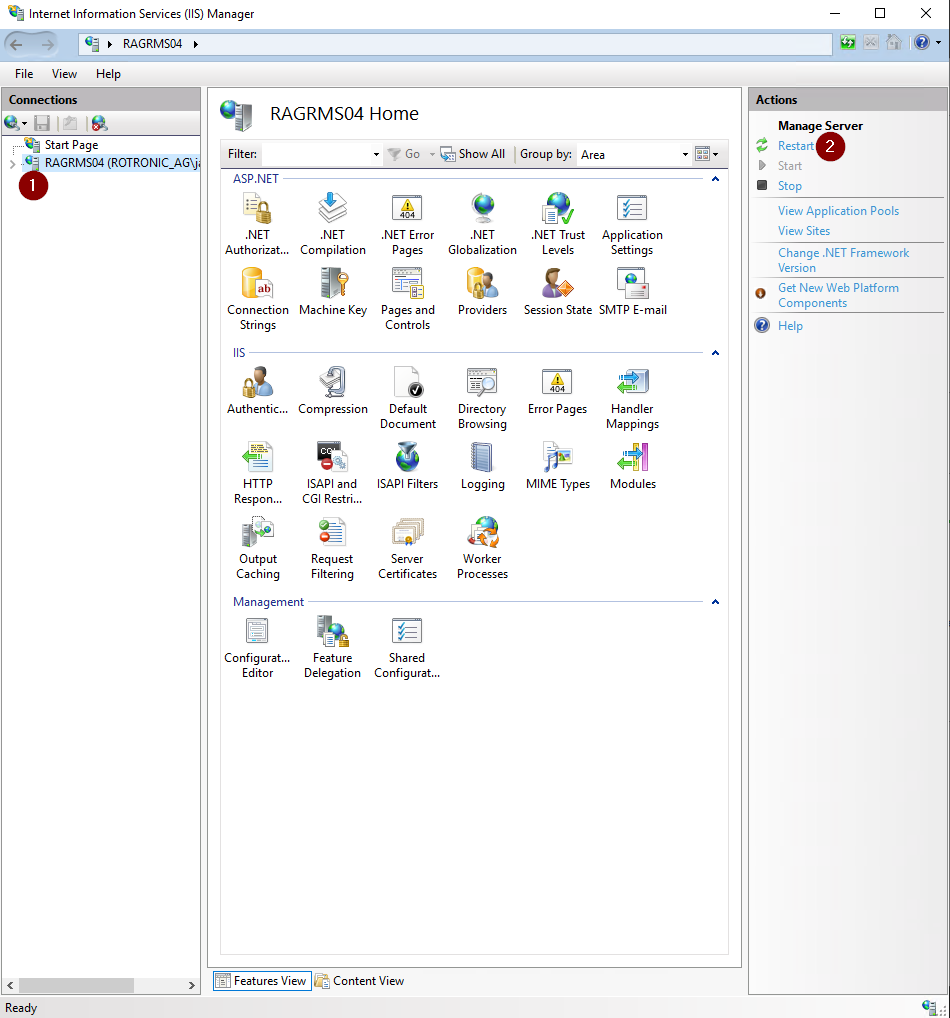Open Compression feature
This screenshot has width=950, height=1018.
pos(332,391)
